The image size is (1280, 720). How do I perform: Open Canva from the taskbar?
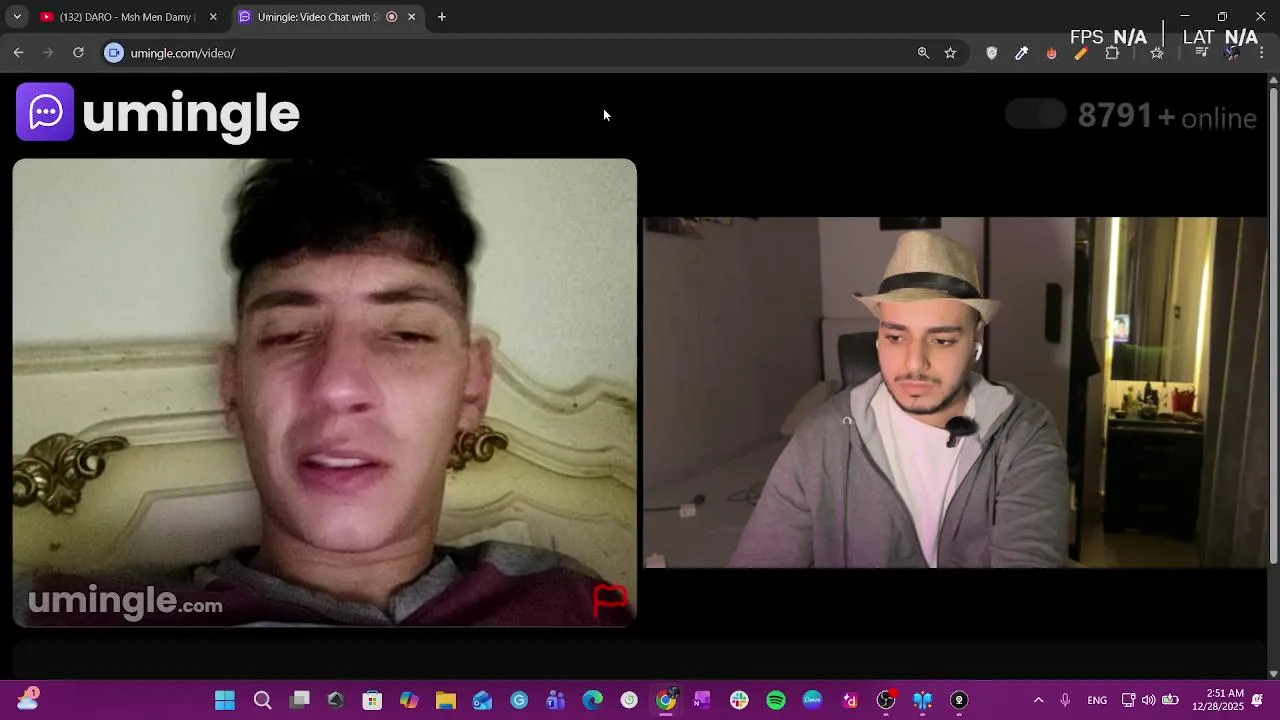(x=812, y=700)
